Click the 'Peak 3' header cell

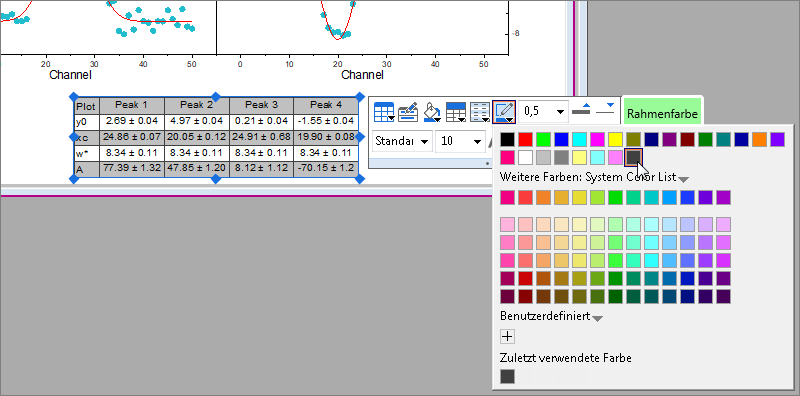pyautogui.click(x=261, y=106)
